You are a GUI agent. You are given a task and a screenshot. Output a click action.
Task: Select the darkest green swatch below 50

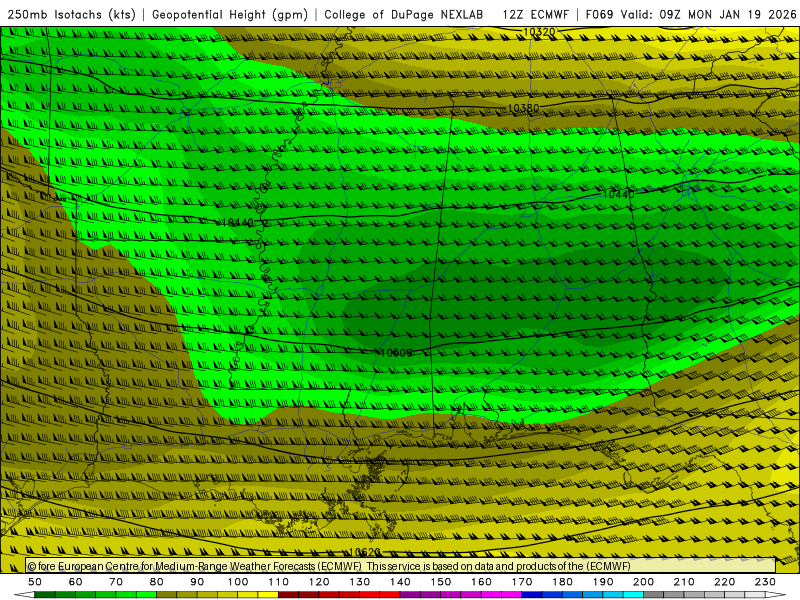45,595
